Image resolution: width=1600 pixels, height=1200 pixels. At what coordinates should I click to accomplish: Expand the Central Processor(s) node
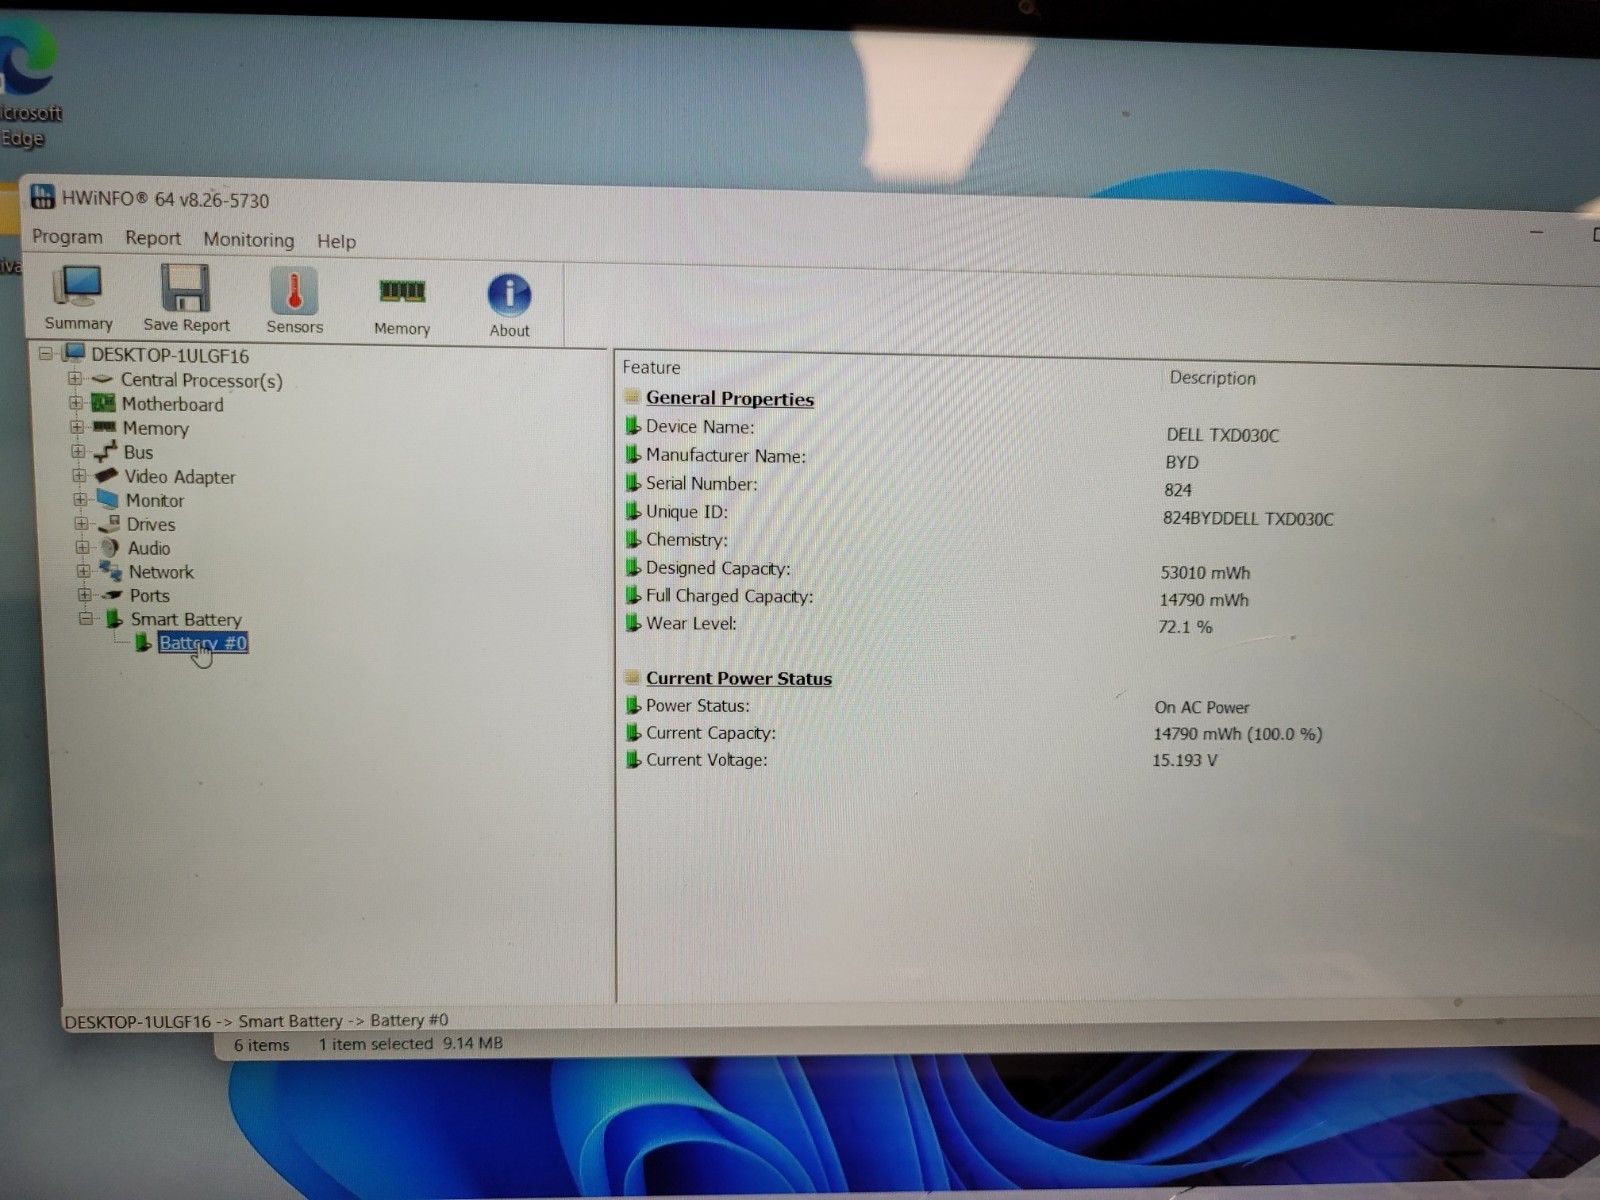click(x=75, y=378)
